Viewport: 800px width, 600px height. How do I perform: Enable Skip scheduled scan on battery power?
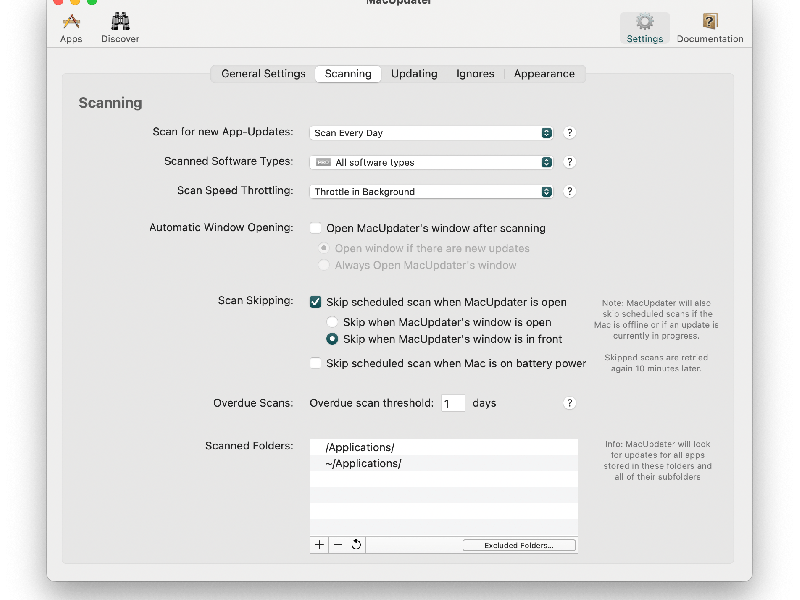pyautogui.click(x=315, y=363)
